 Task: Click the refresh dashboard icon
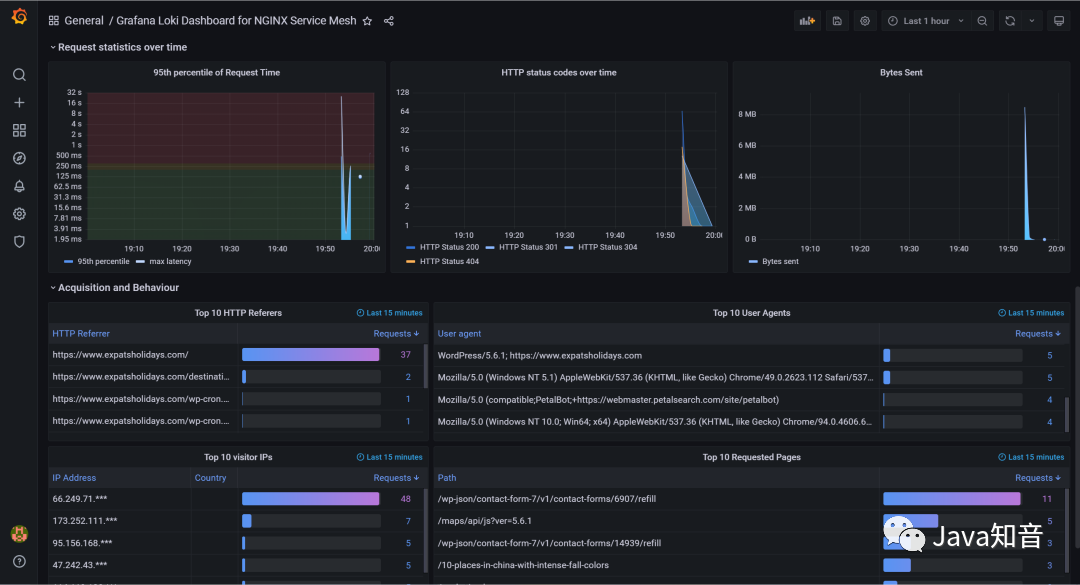(x=1010, y=21)
